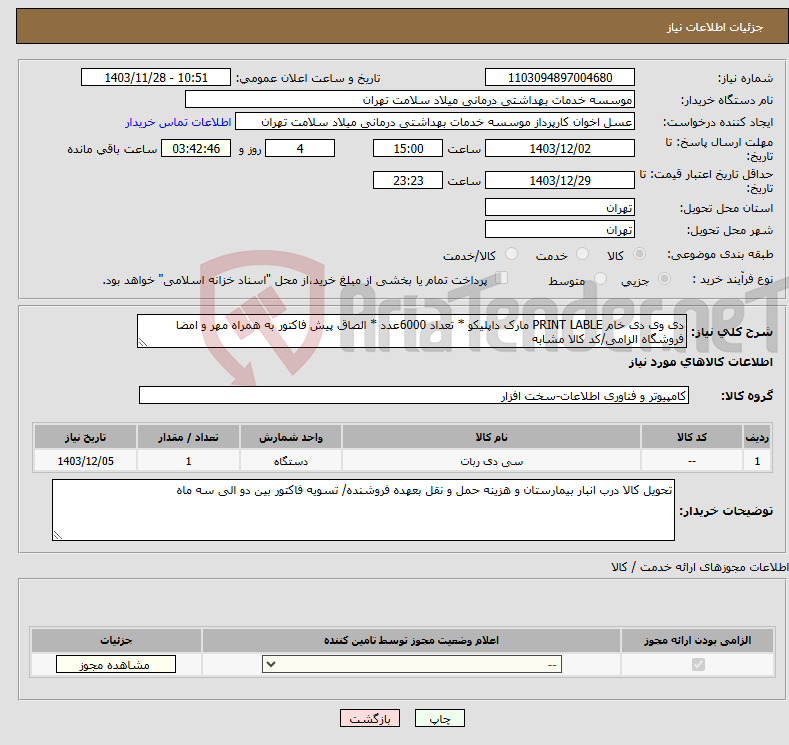Click the need number field 1103094897004680
789x745 pixels.
559,78
